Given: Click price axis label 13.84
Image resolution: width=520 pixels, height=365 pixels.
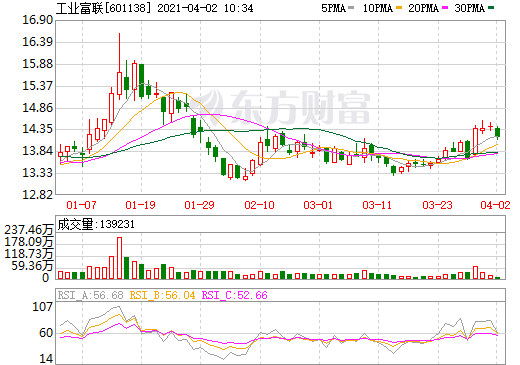Looking at the screenshot, I should tap(38, 151).
